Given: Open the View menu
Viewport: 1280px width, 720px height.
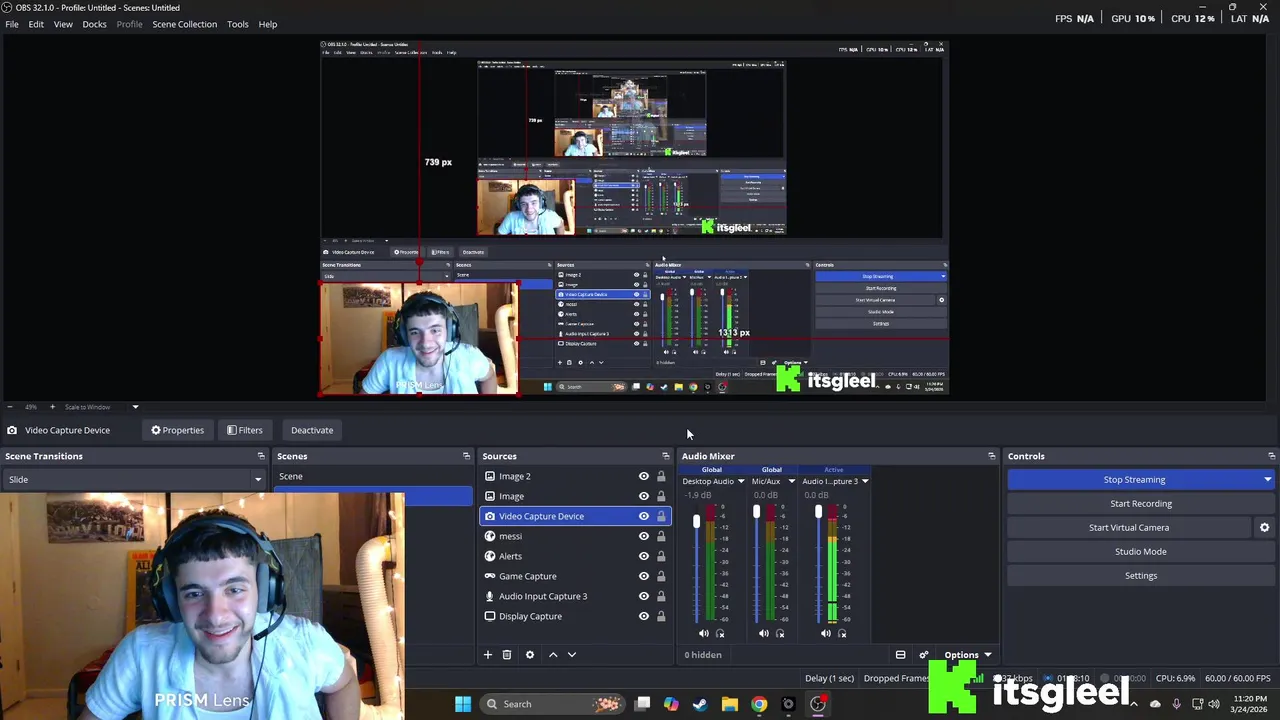Looking at the screenshot, I should click(63, 24).
